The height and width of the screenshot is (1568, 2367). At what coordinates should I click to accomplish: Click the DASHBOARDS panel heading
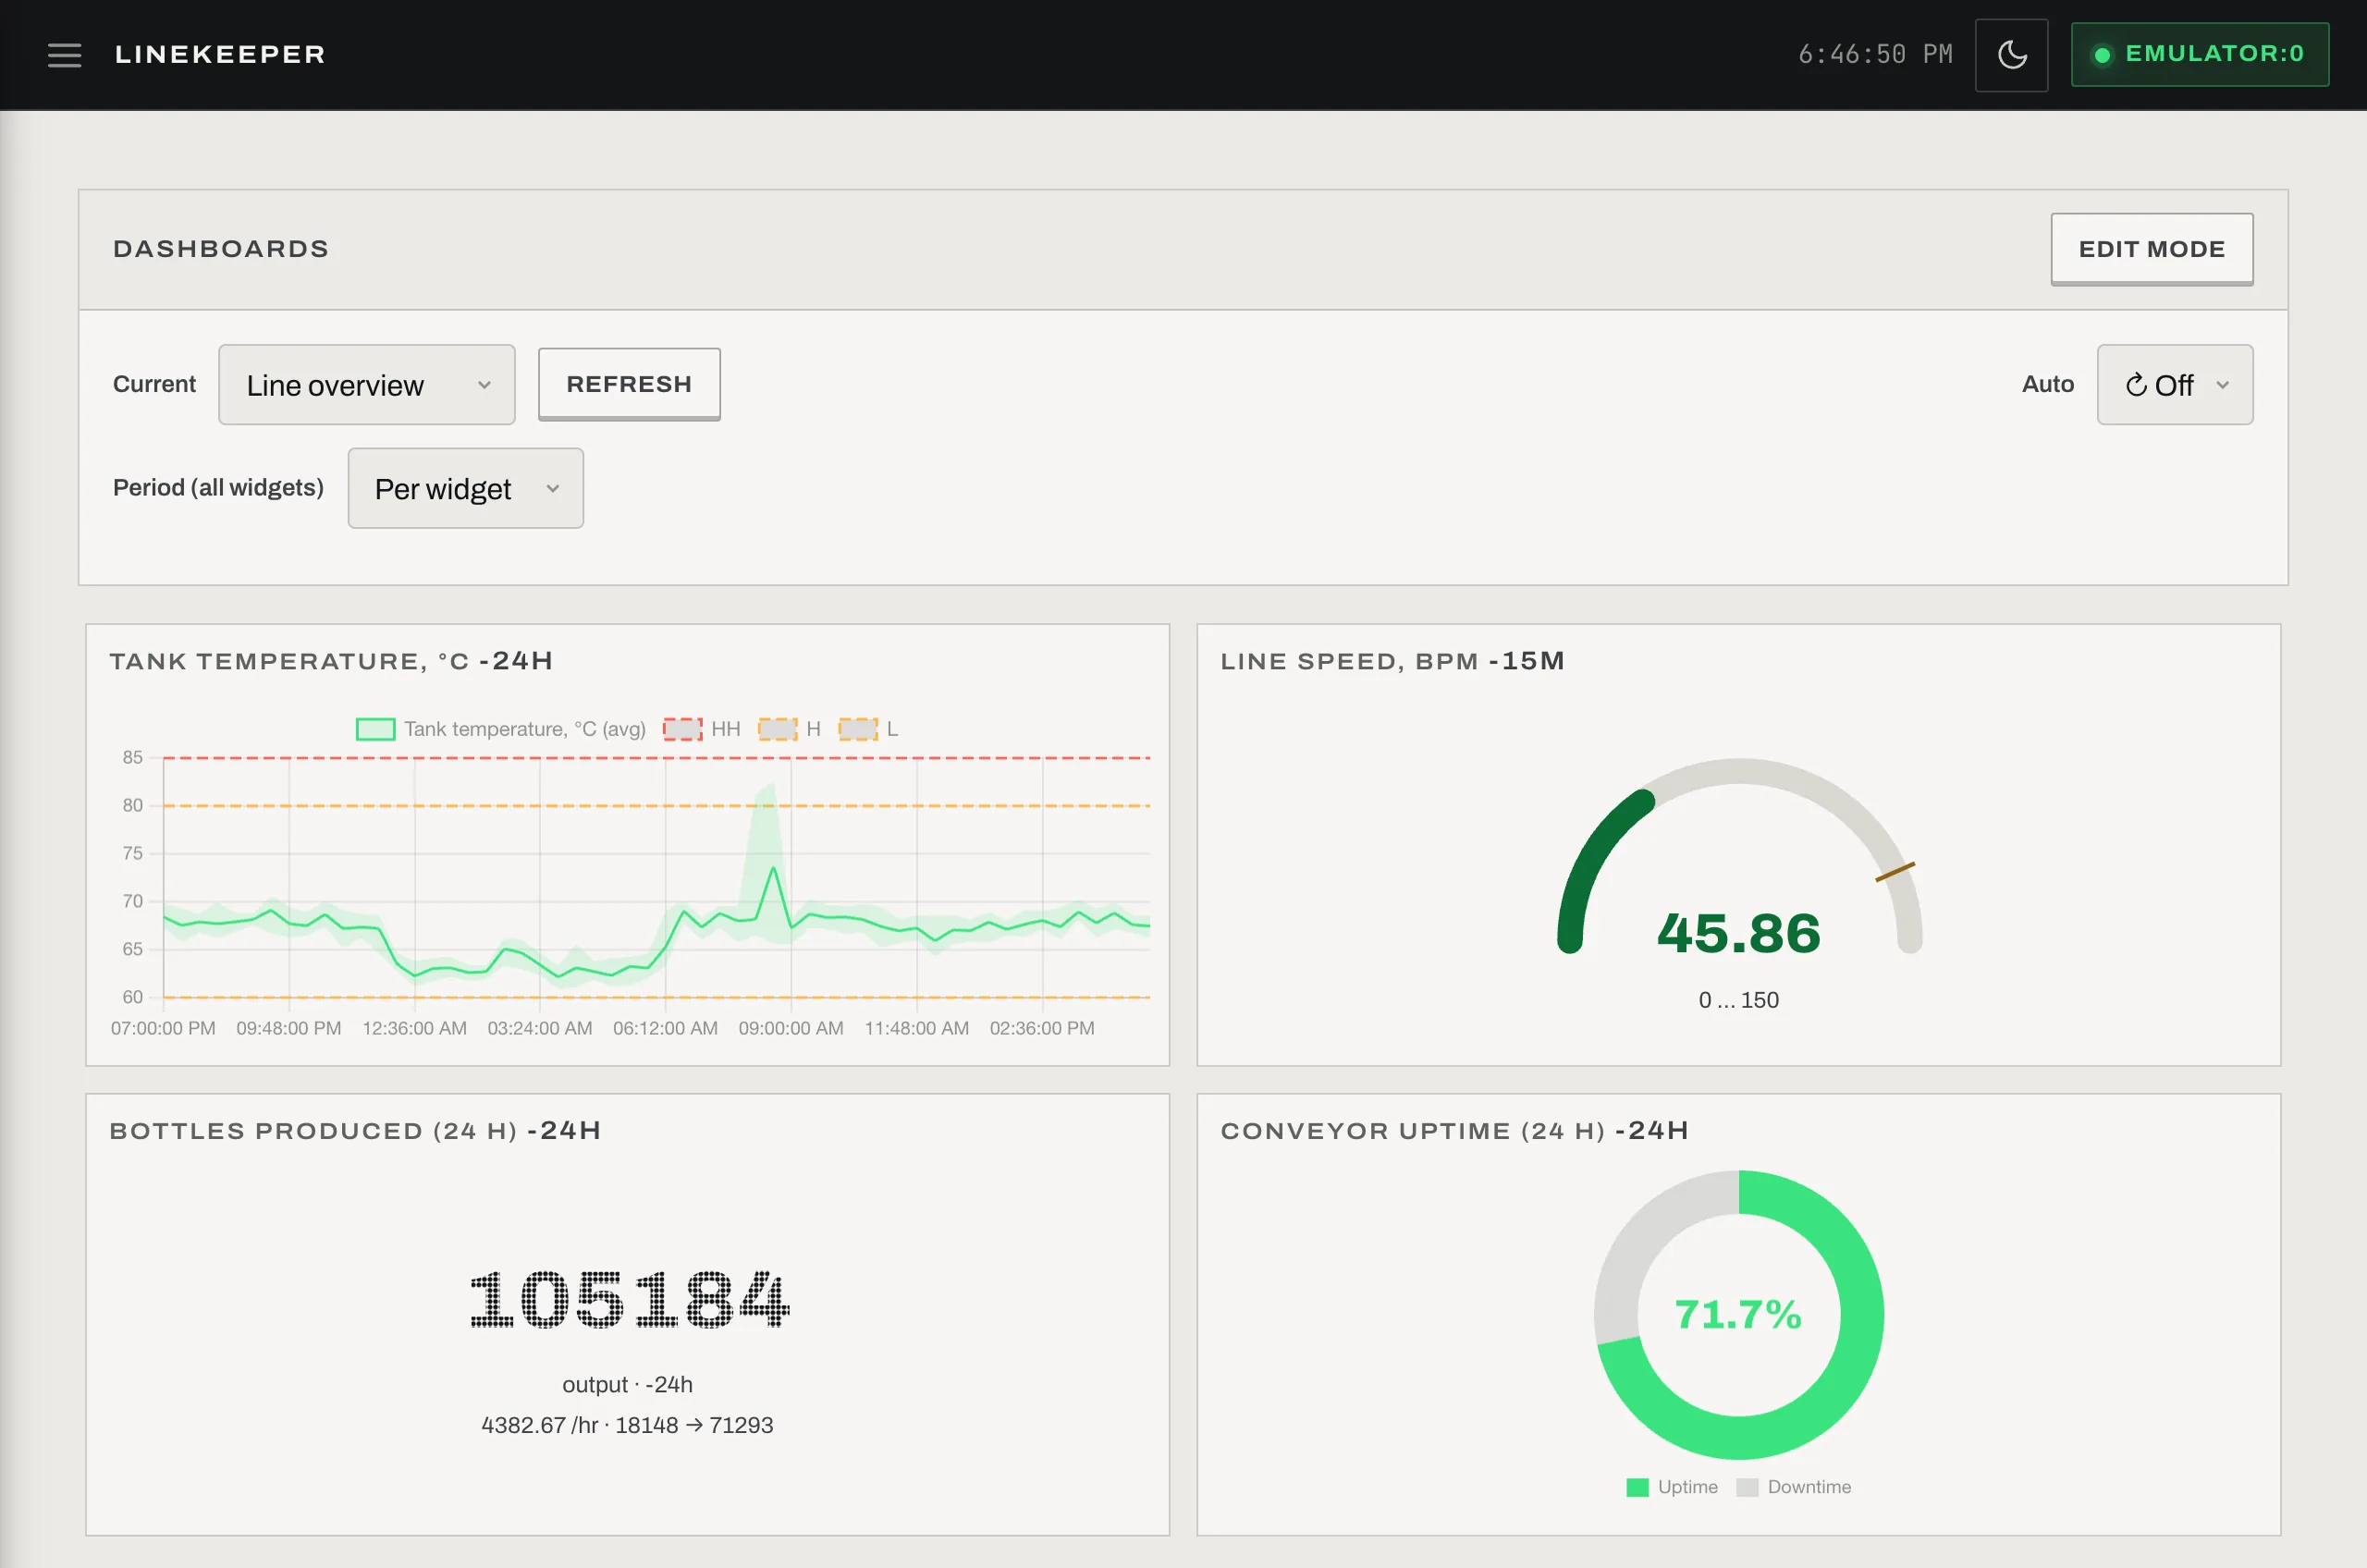point(221,249)
